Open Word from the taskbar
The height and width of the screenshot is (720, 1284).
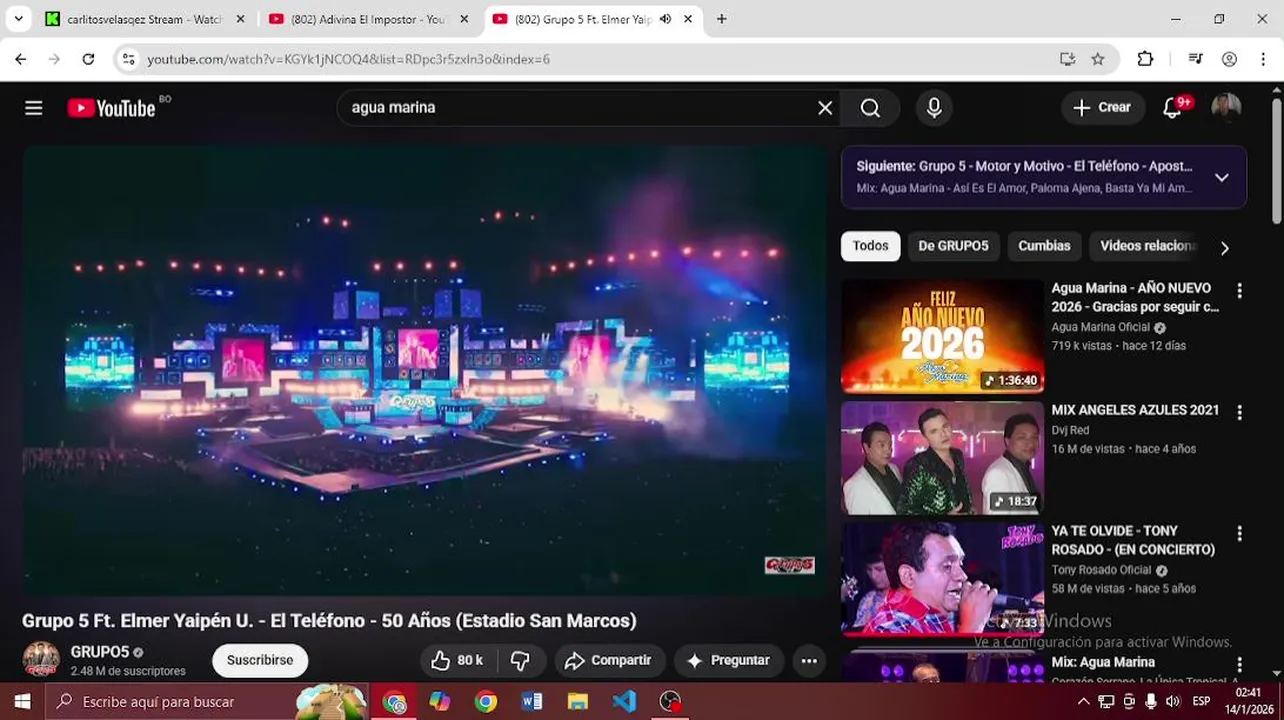(x=531, y=702)
